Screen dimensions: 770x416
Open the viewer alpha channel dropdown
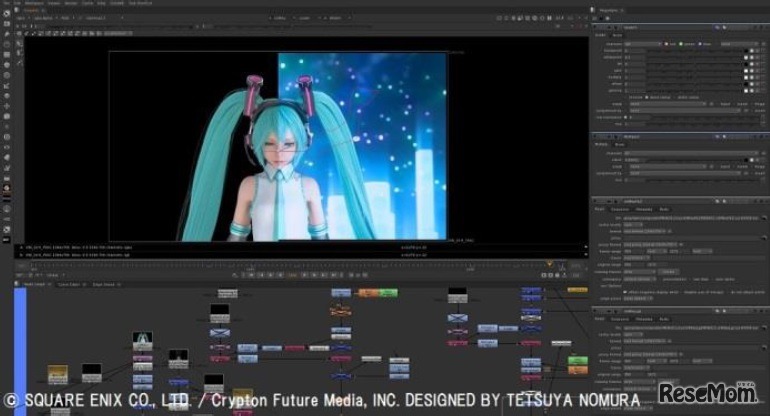tap(44, 18)
